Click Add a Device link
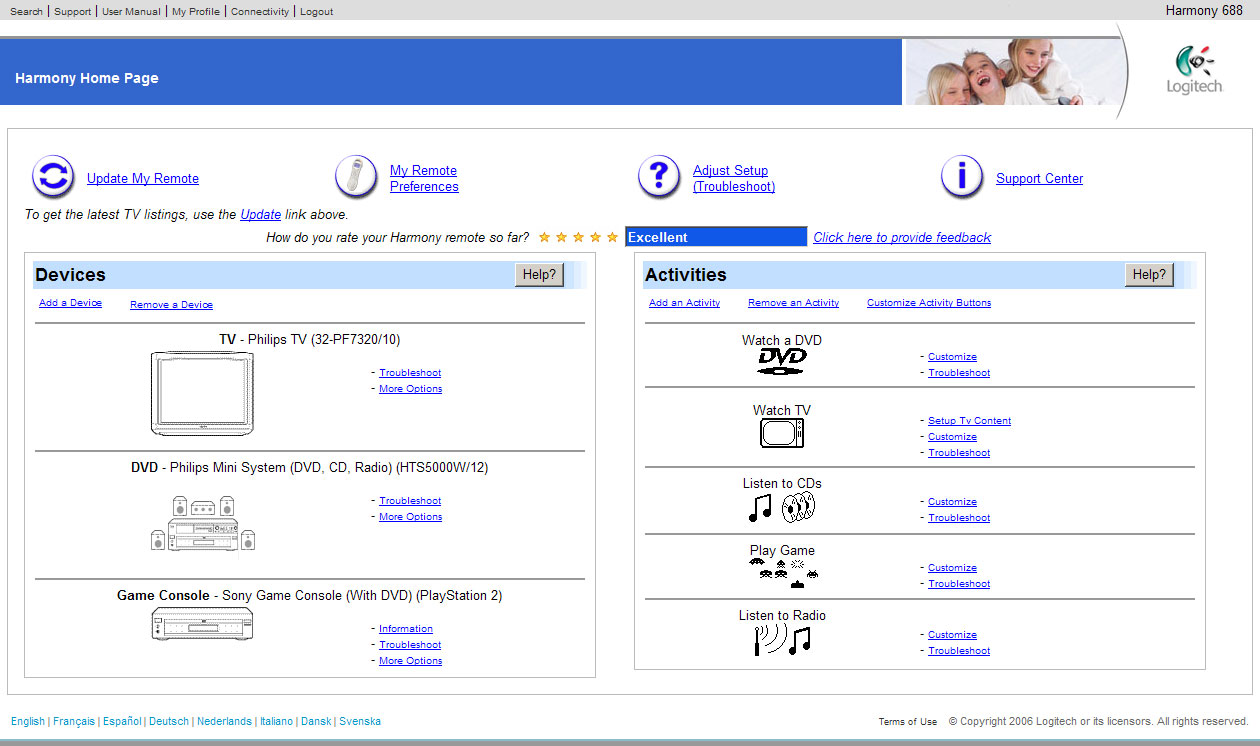Screen dimensions: 1260x746 [x=70, y=303]
